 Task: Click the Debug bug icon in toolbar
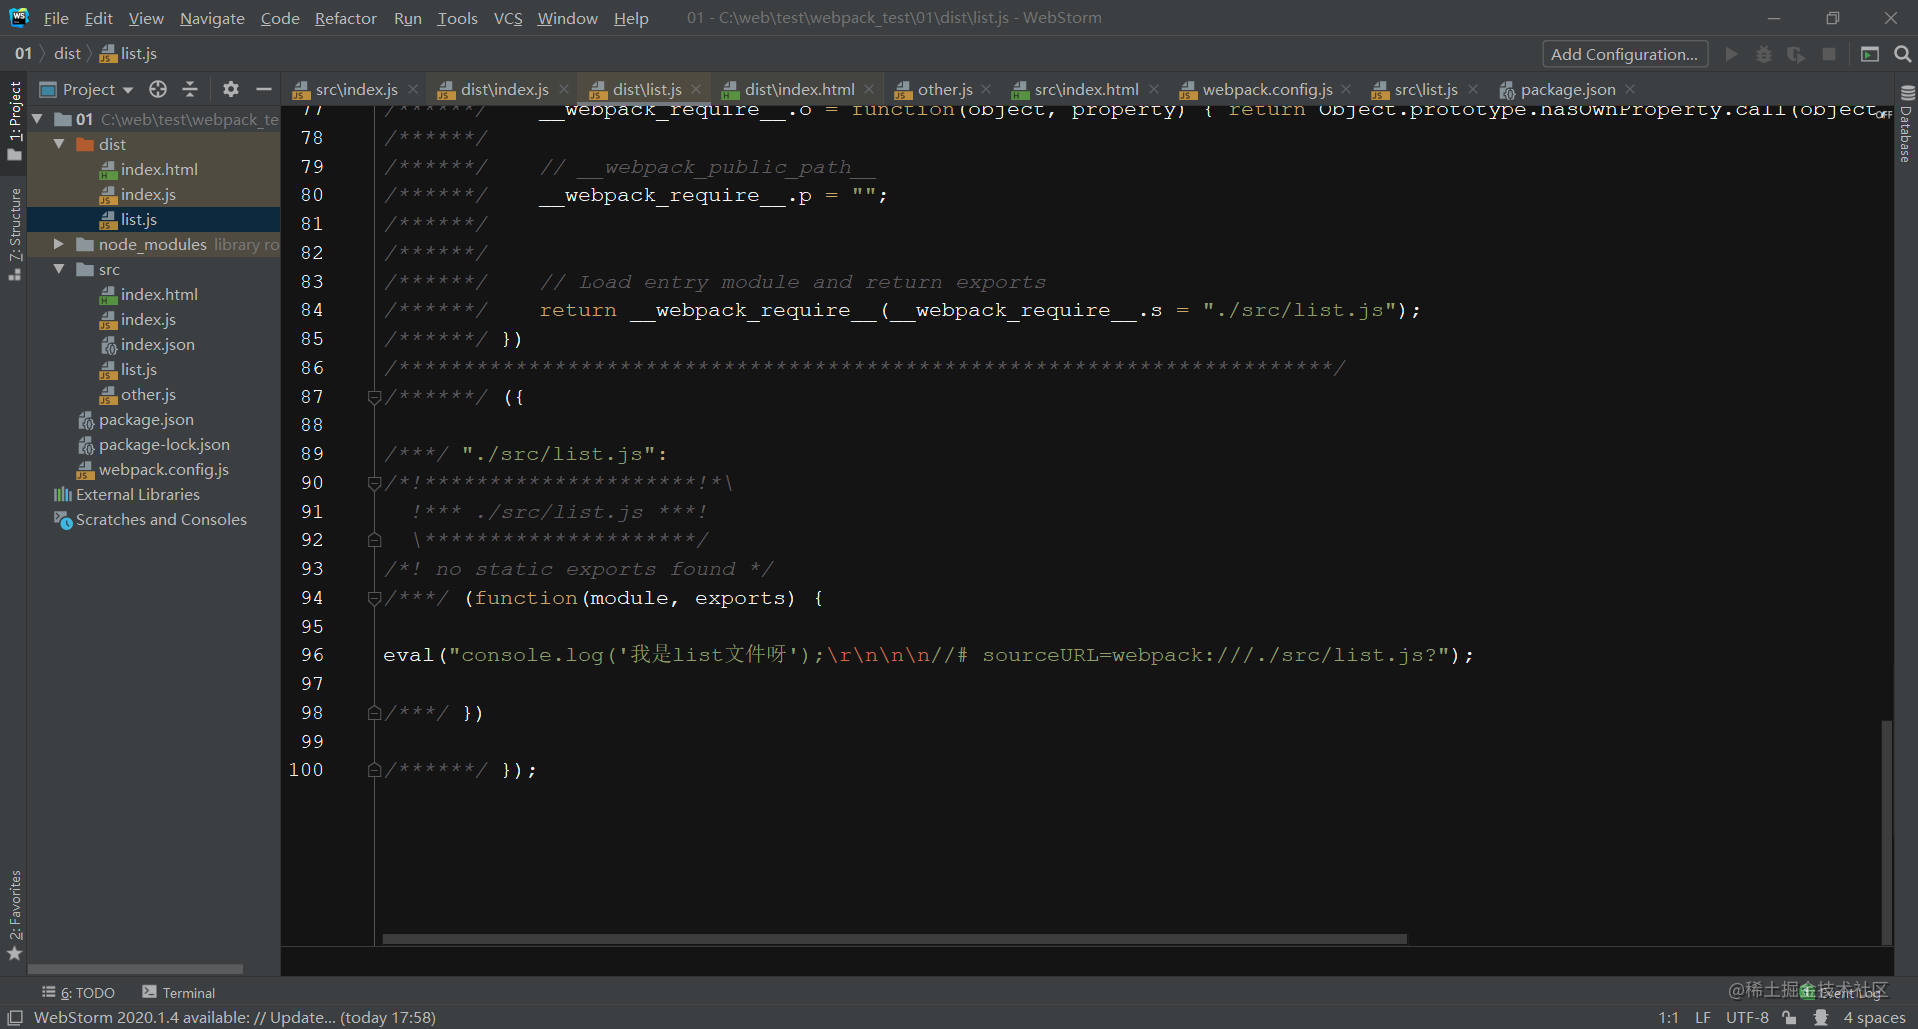(x=1764, y=54)
